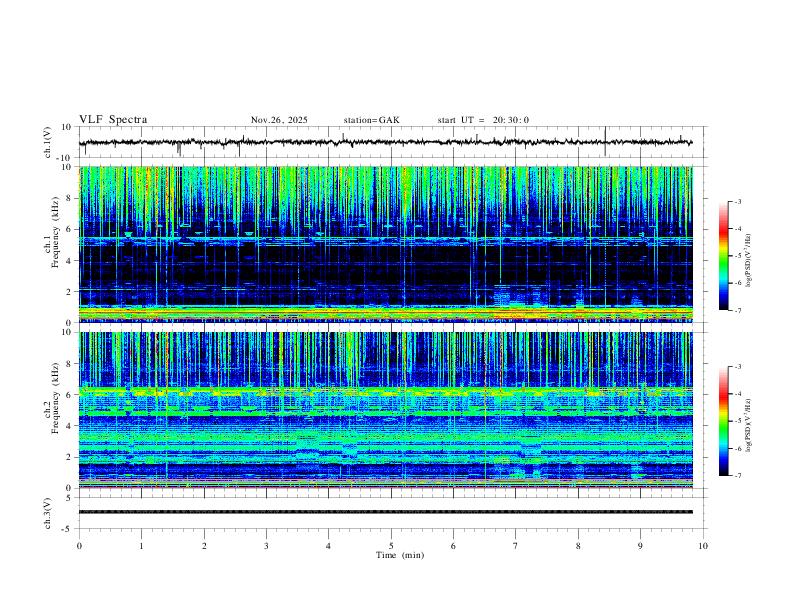
Task: Click the -7 label on upper color bar
Action: click(x=738, y=310)
